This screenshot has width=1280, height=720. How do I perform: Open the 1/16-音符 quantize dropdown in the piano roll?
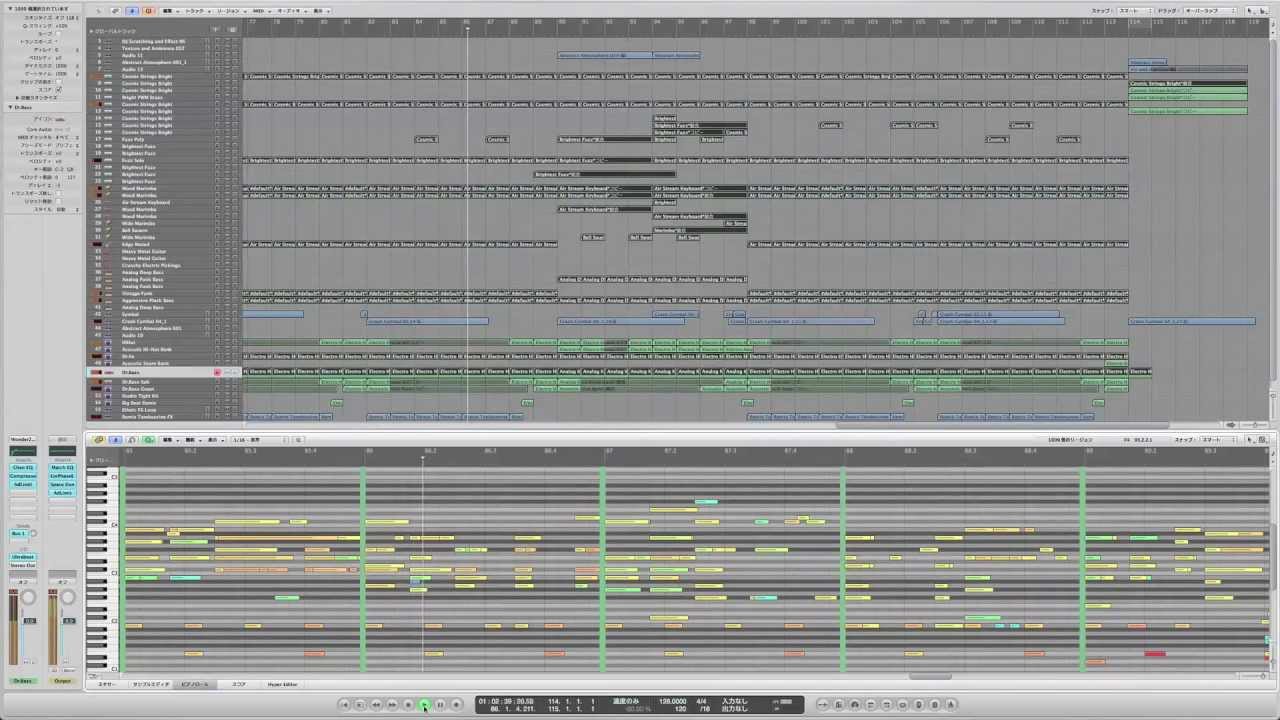tap(260, 440)
